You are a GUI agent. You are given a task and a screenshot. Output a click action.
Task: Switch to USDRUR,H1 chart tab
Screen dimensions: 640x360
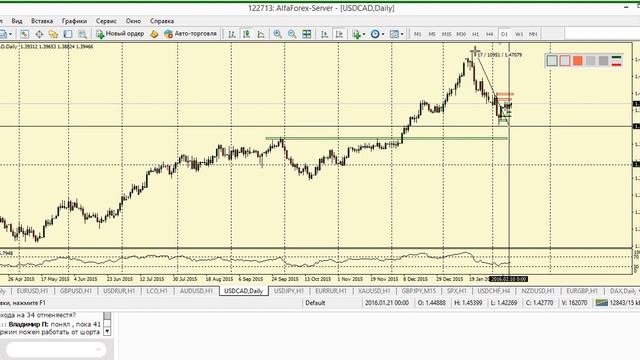pos(119,291)
